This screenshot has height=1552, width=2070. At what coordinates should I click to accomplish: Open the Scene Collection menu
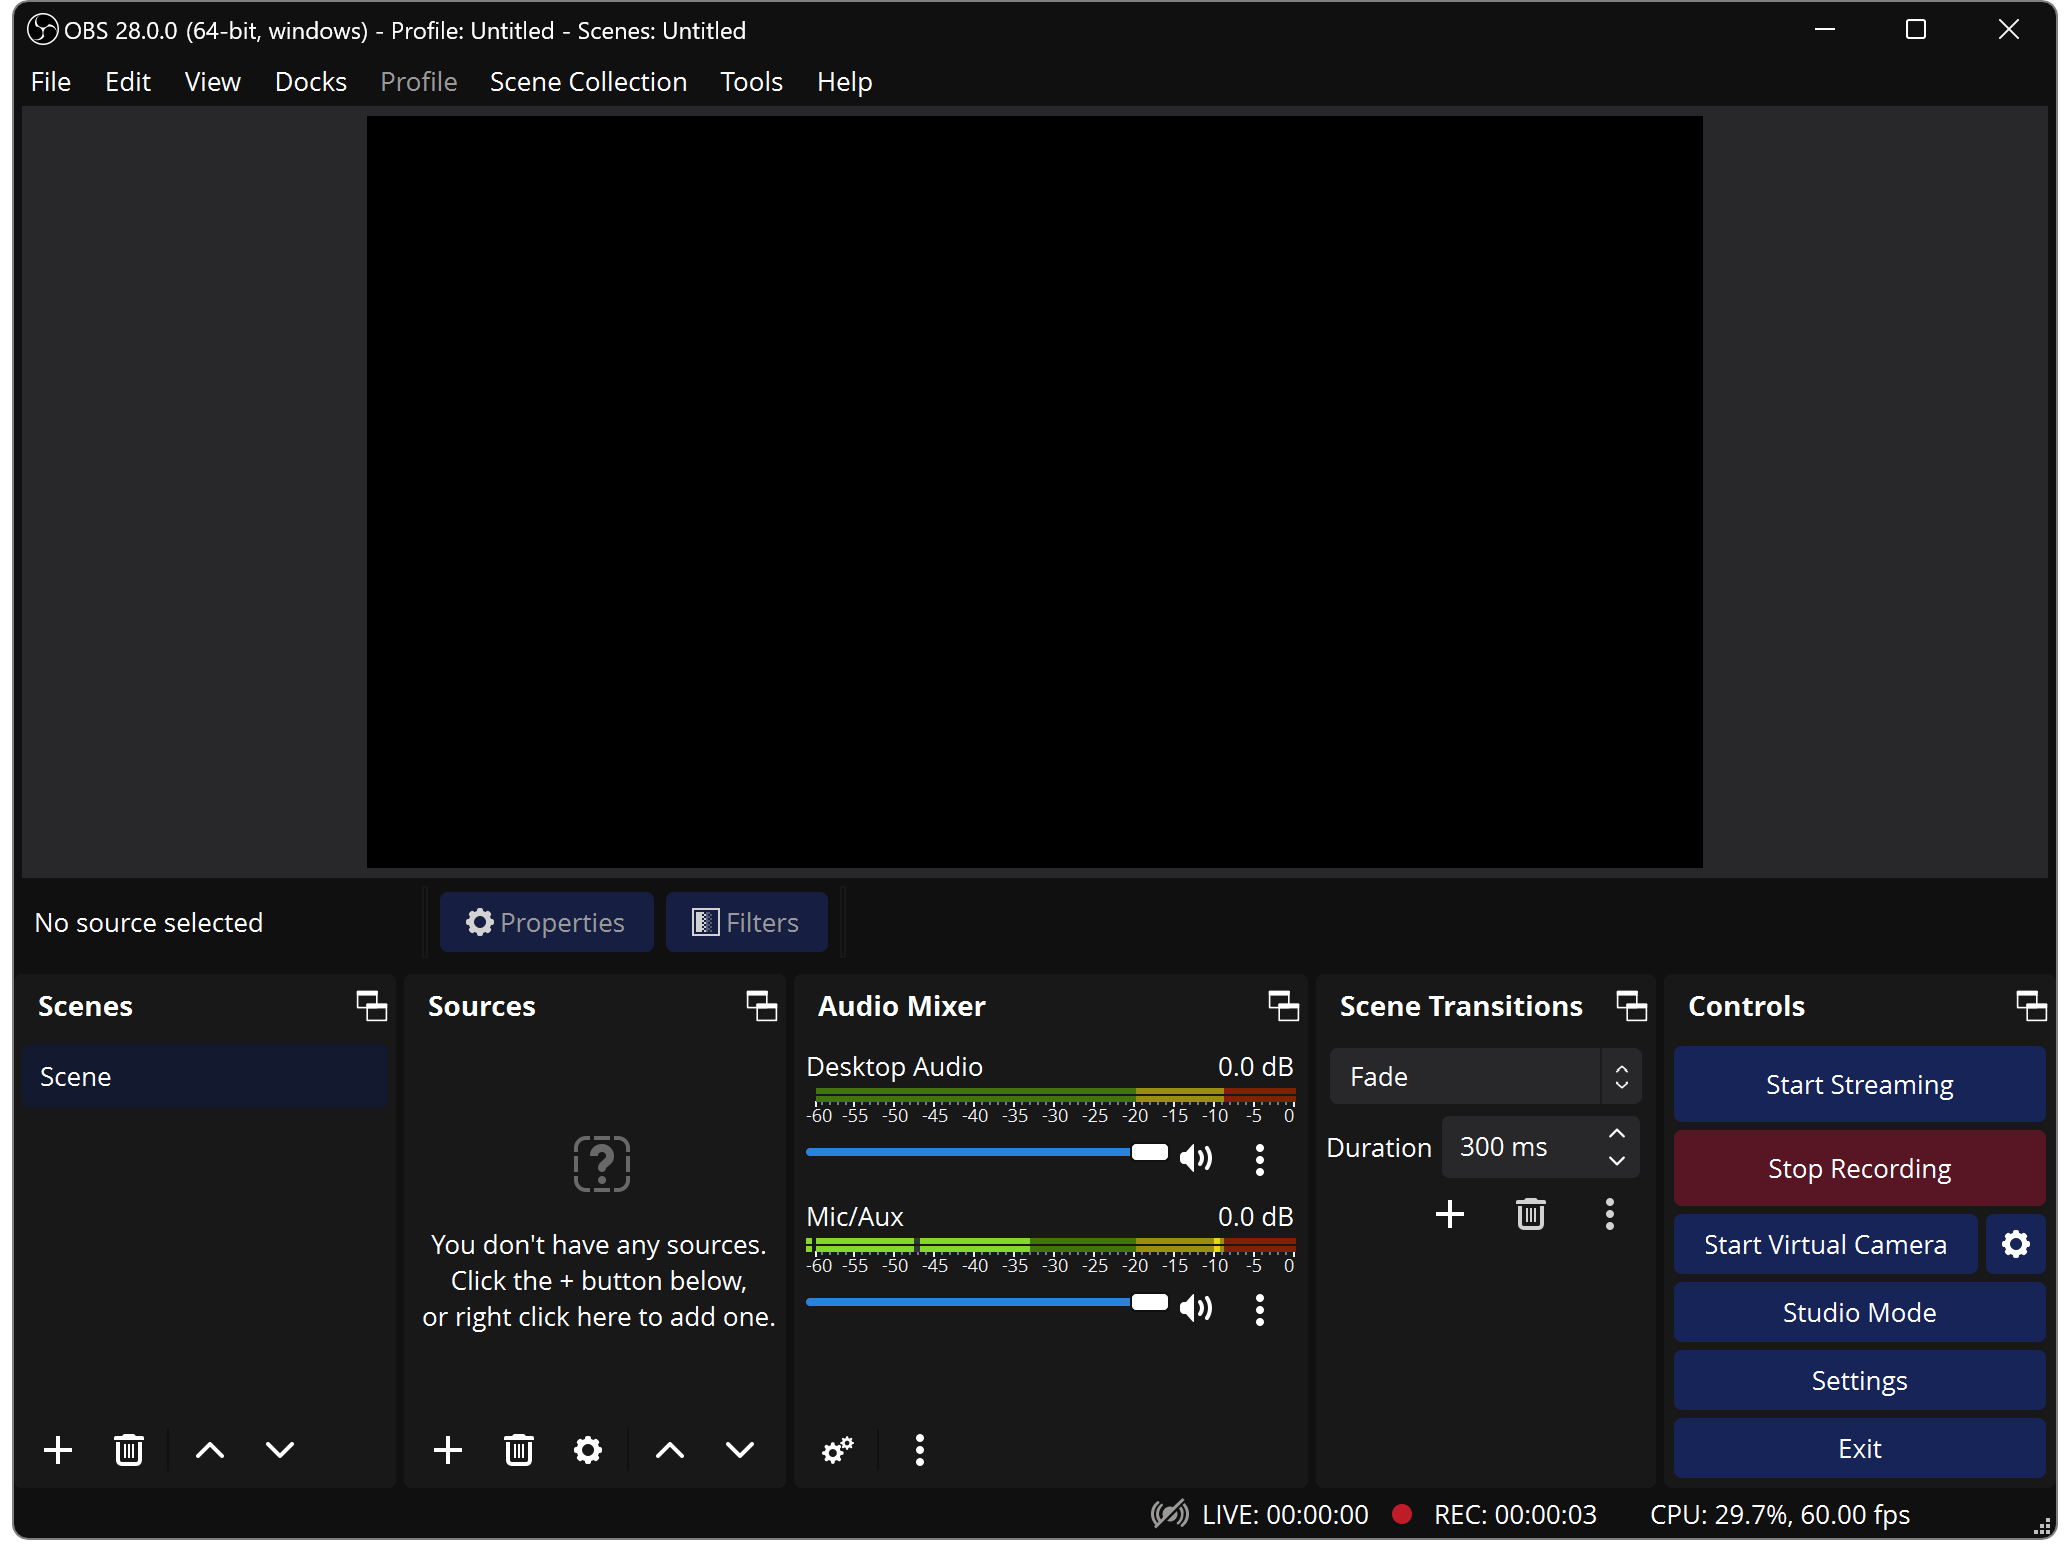[588, 81]
